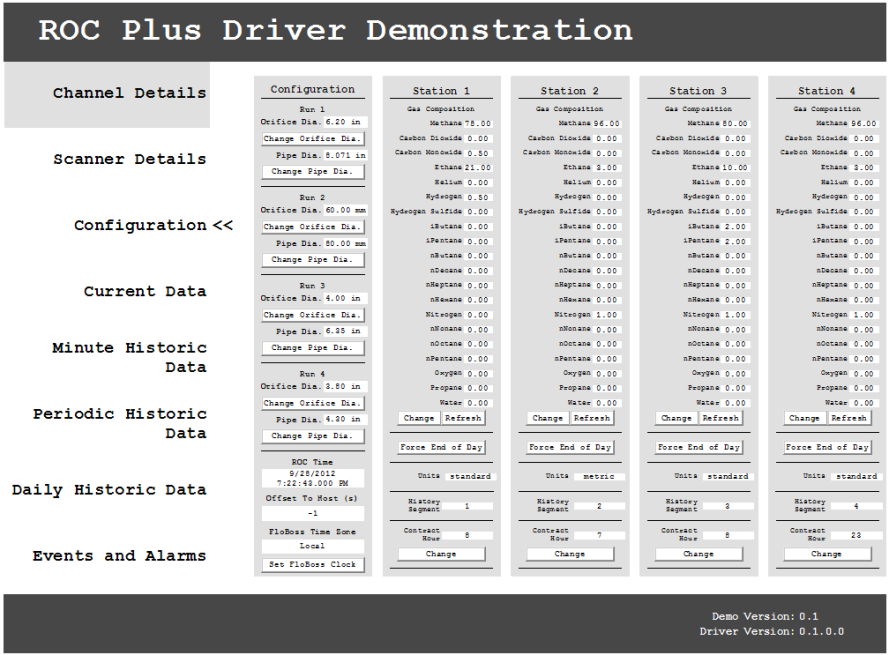Change Station 3 contract hour
Image resolution: width=889 pixels, height=655 pixels.
(698, 554)
